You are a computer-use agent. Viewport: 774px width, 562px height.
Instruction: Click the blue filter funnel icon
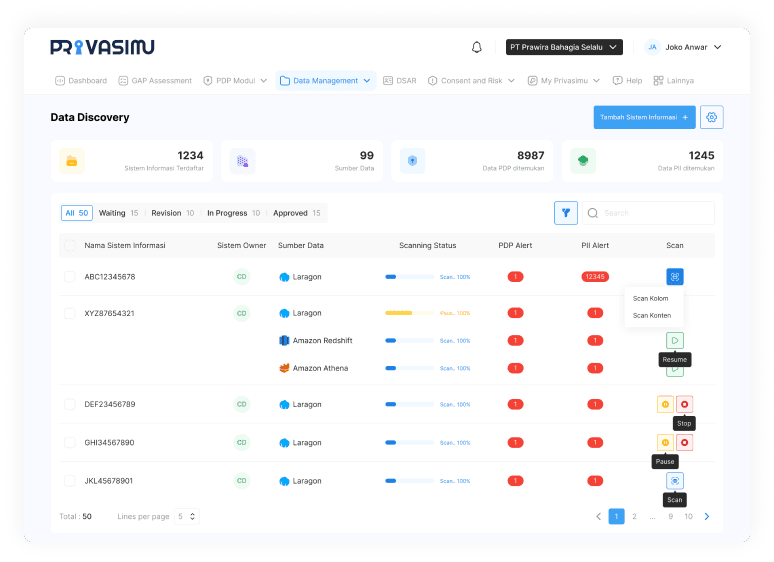coord(566,213)
